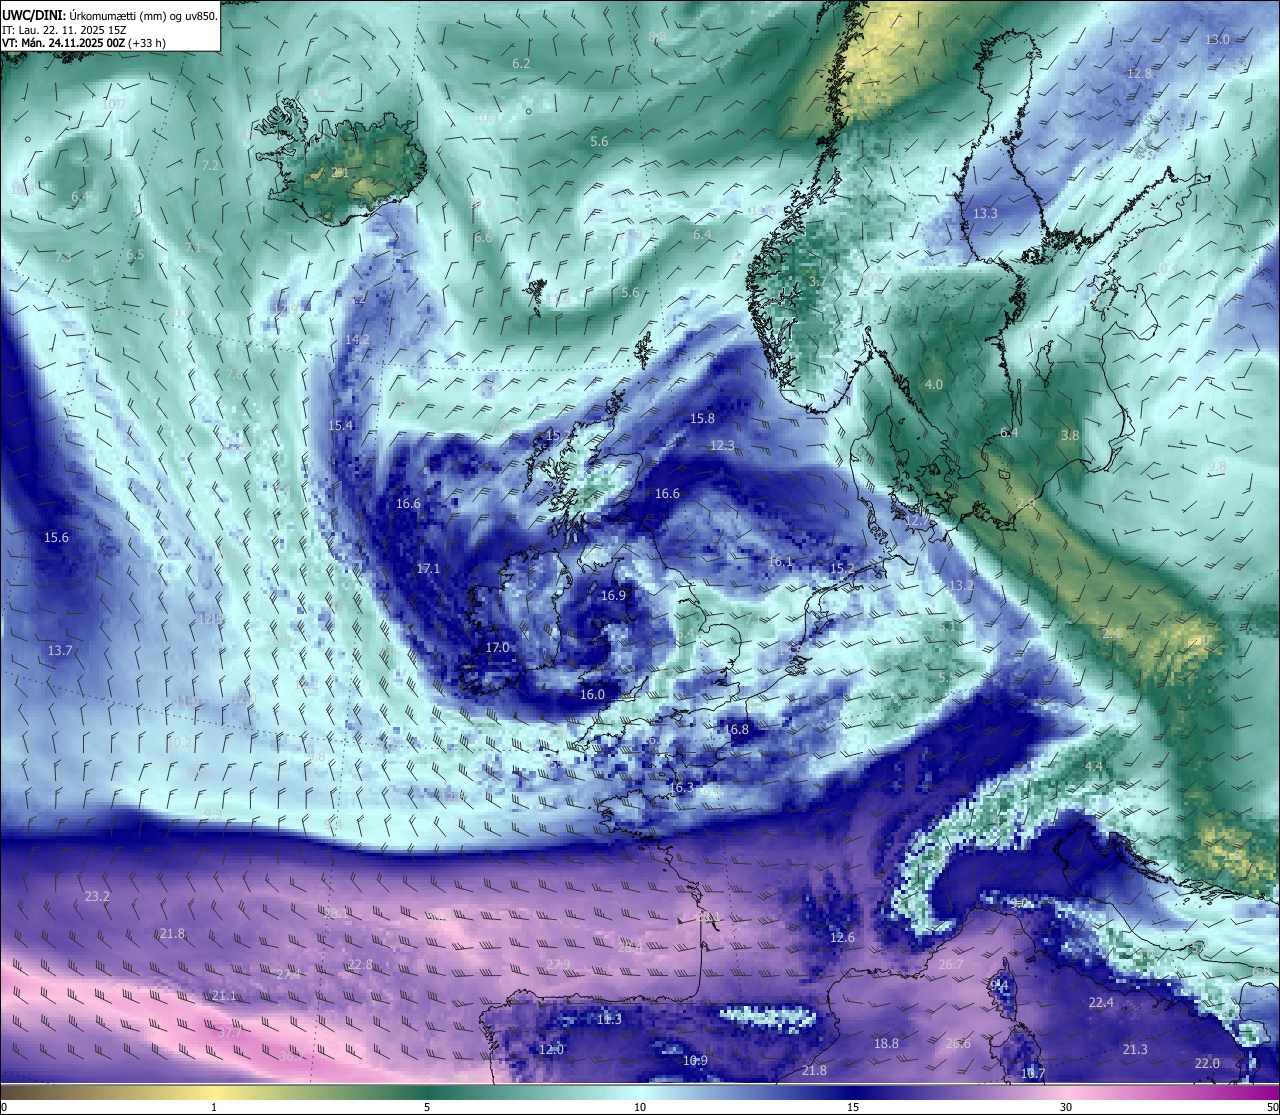This screenshot has height=1115, width=1280.
Task: Select map value '15.8' in the North Sea
Action: [703, 419]
